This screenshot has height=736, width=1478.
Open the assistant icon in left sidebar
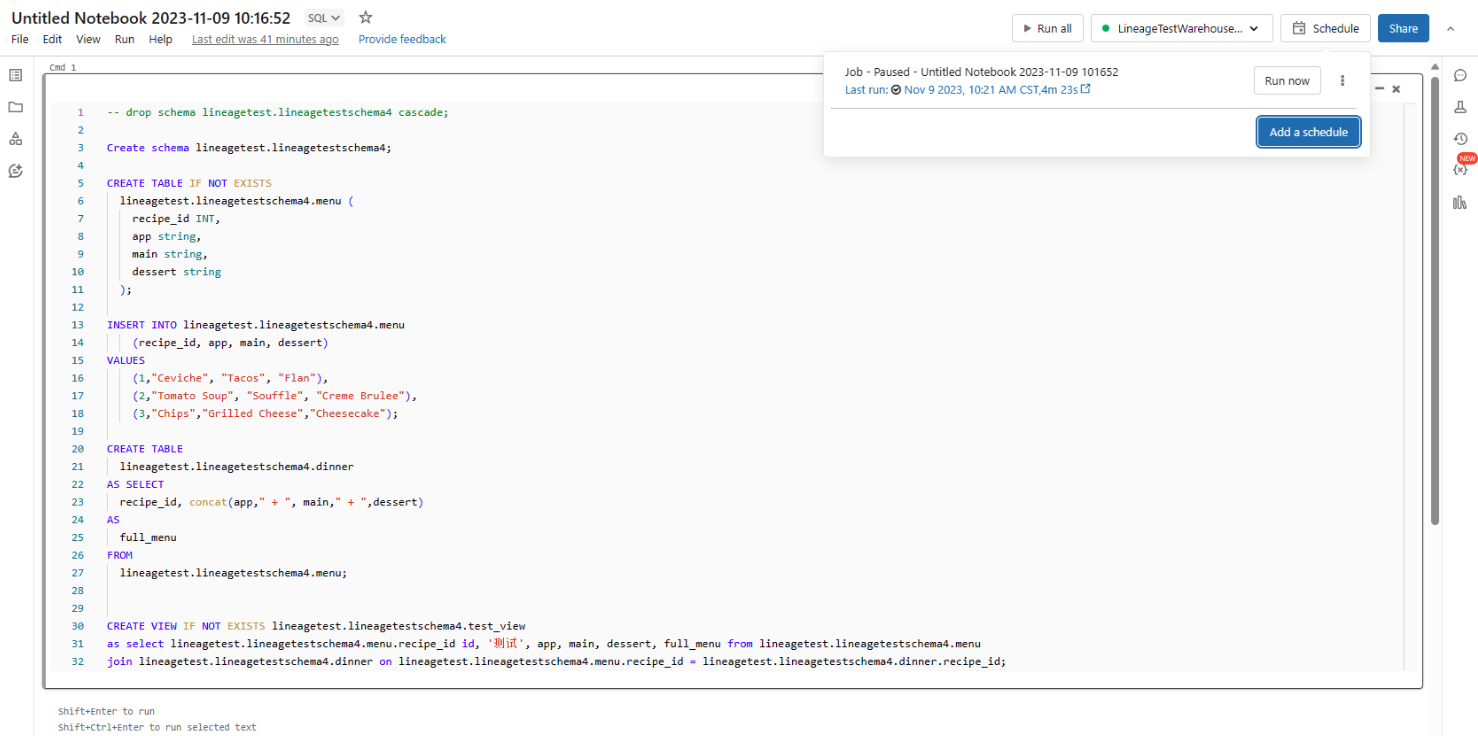point(15,171)
